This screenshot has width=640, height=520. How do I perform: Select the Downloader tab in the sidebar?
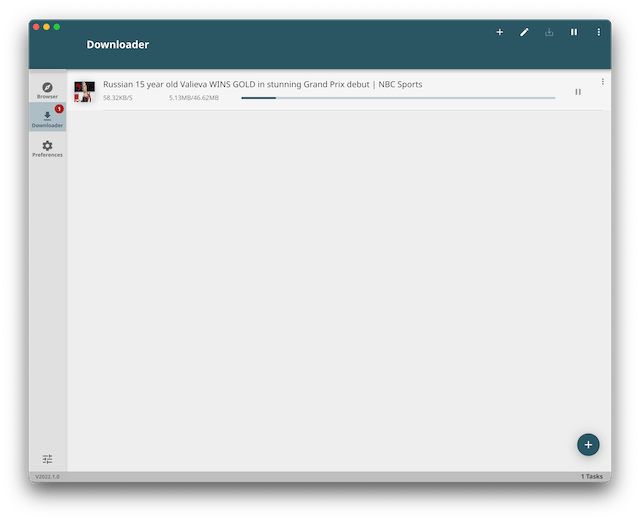[x=47, y=117]
